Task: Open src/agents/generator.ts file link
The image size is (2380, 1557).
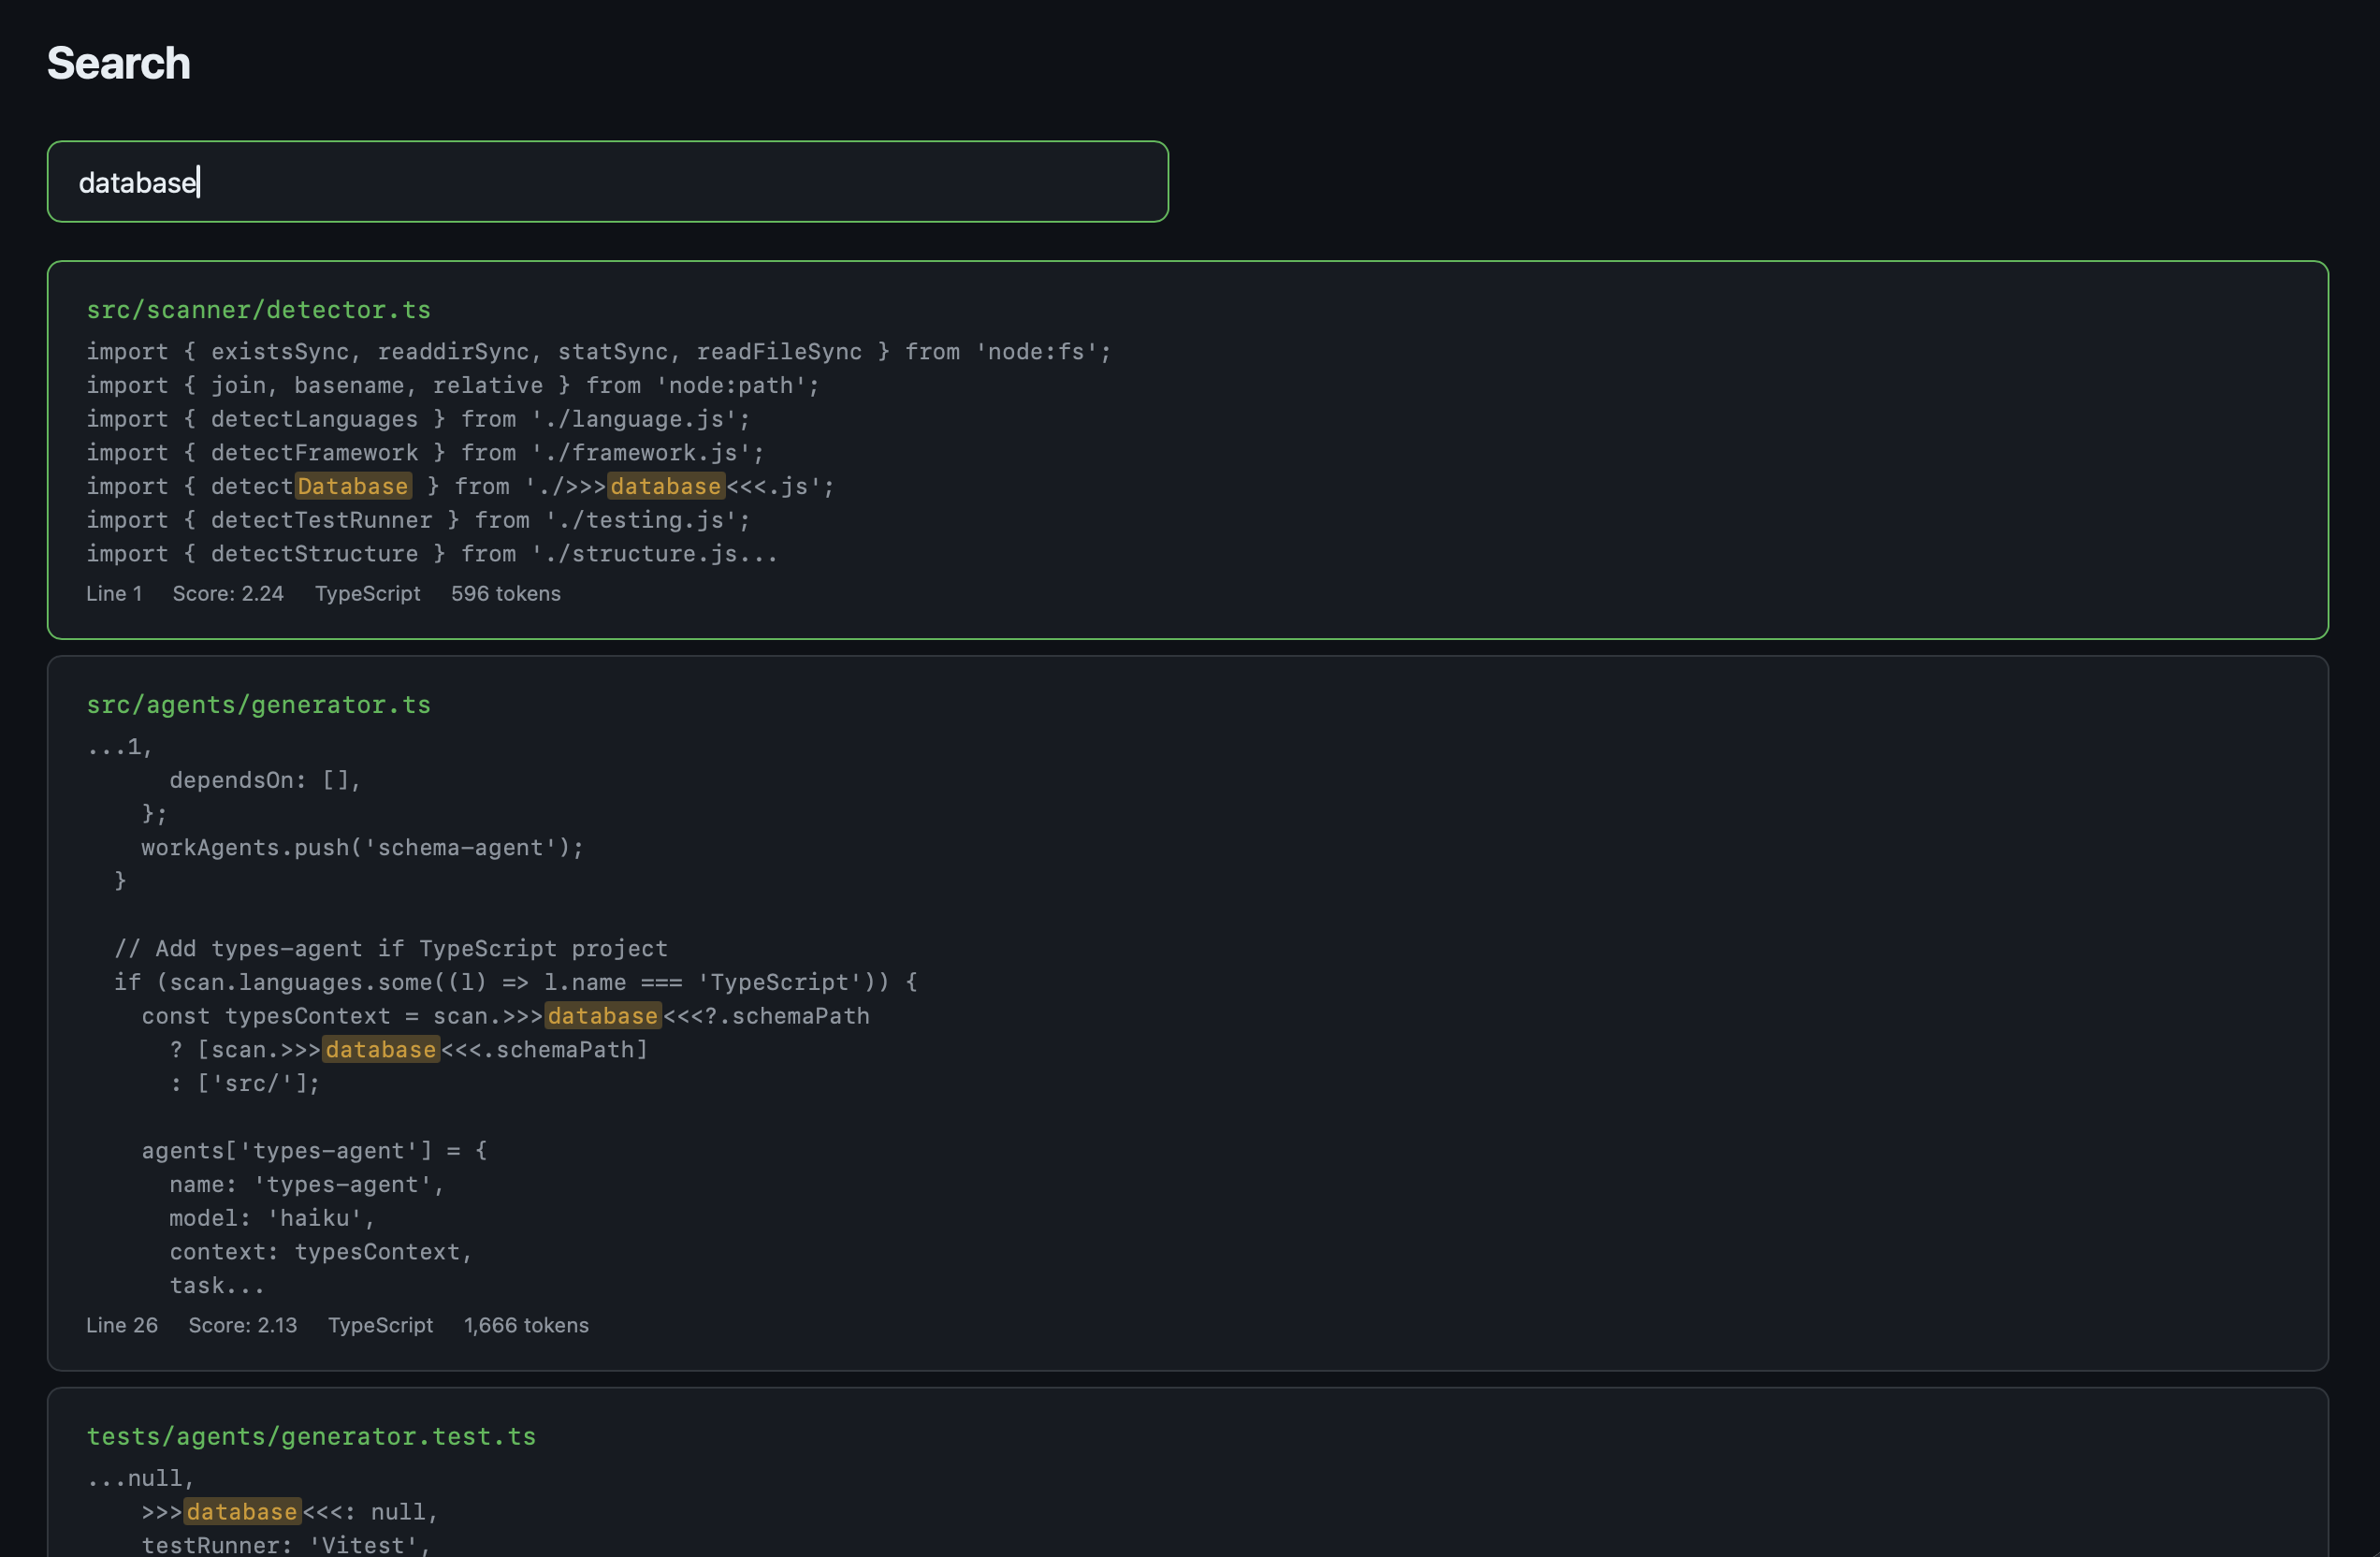Action: (258, 705)
